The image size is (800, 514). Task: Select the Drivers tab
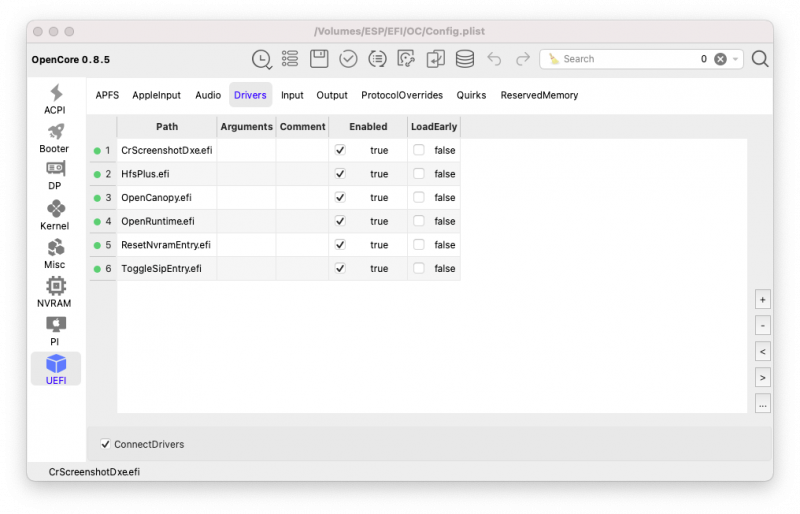[250, 95]
